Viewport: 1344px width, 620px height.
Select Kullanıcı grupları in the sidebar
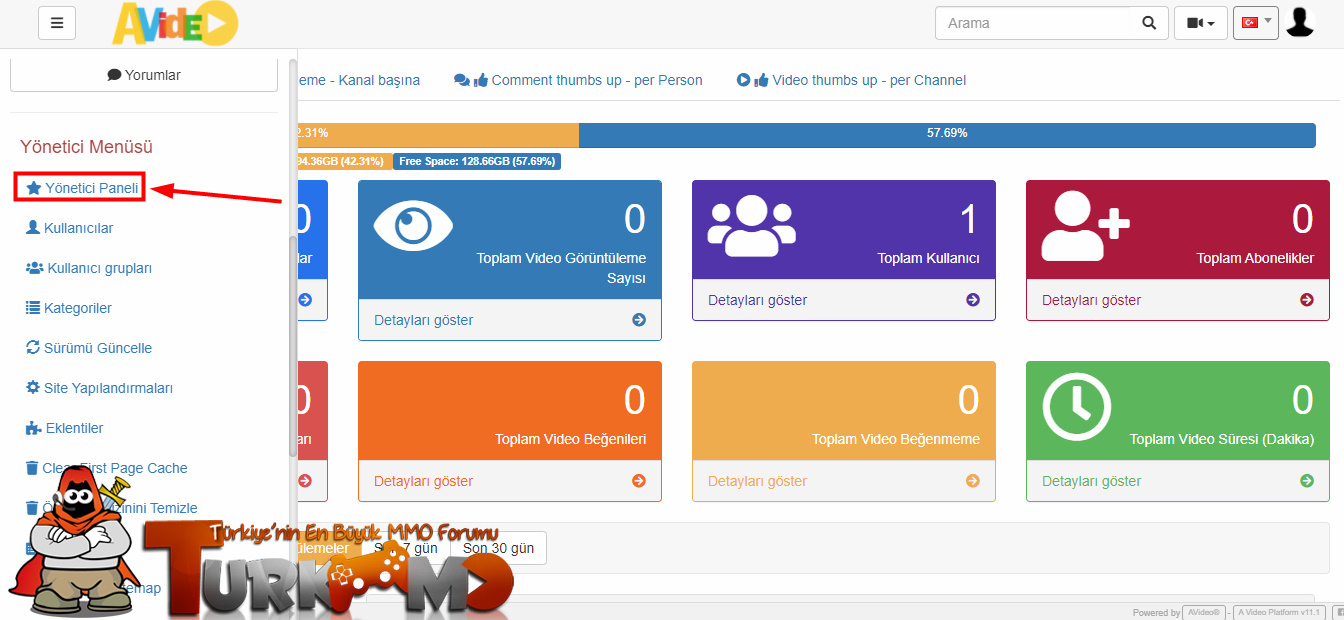click(88, 268)
